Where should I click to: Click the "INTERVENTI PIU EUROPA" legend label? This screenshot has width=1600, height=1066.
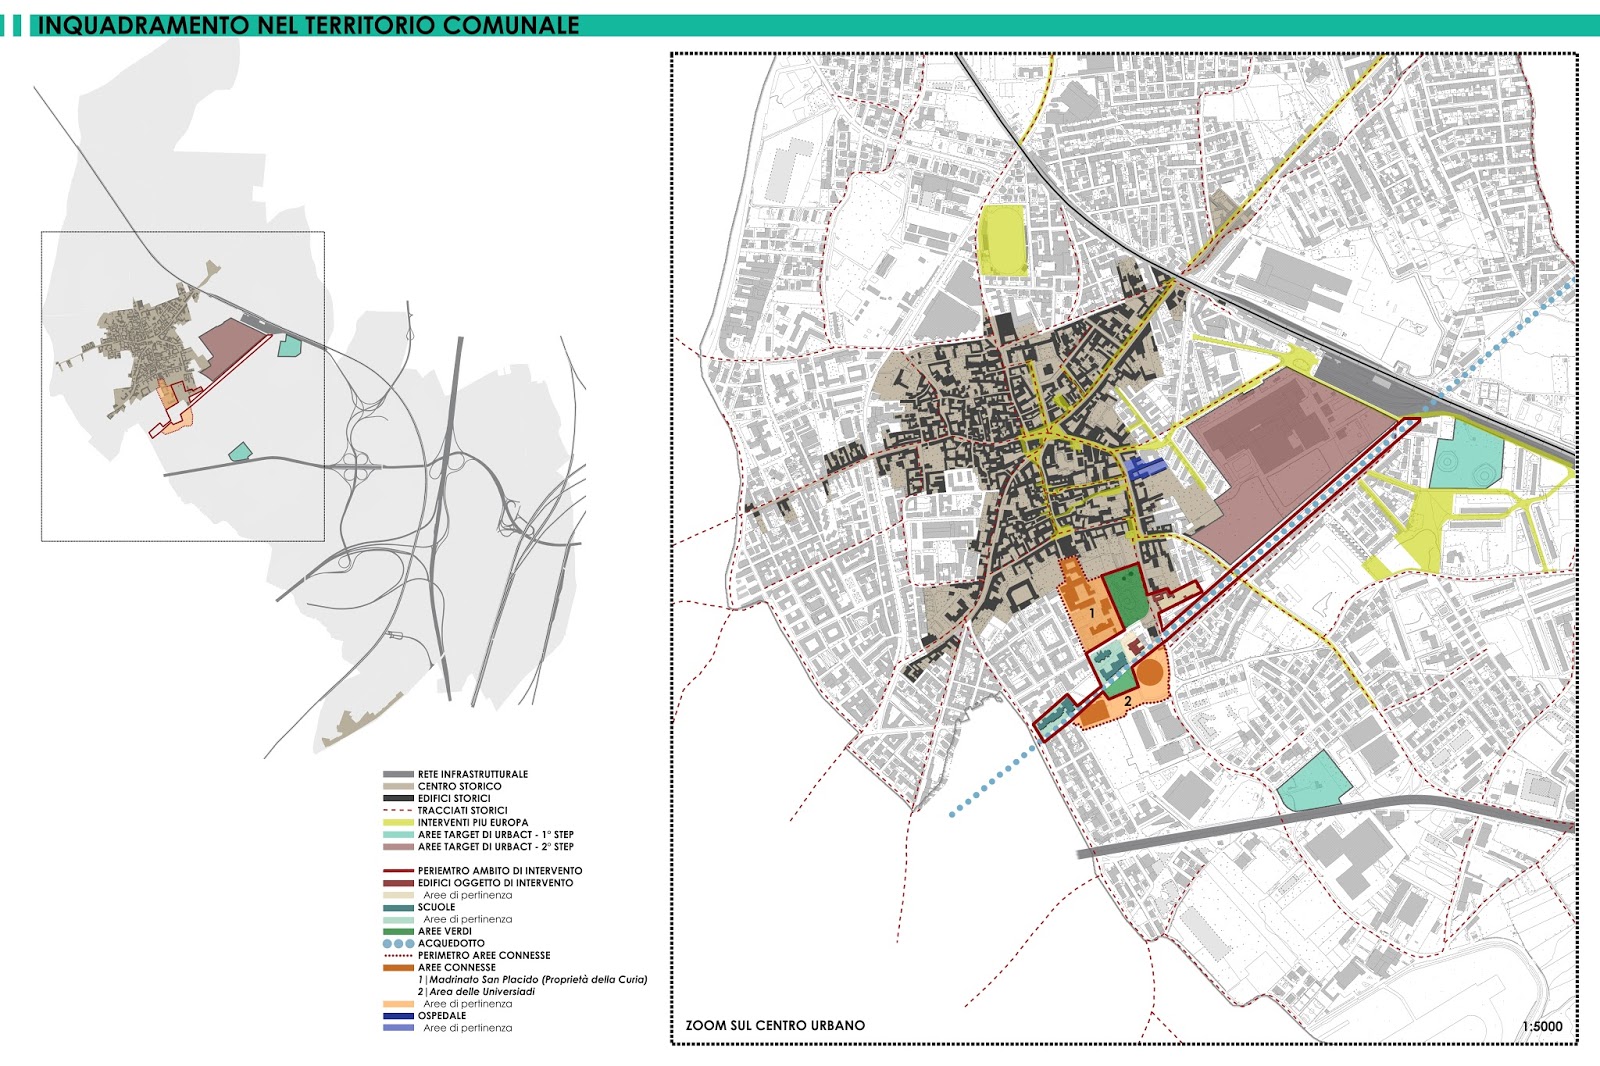[x=473, y=822]
